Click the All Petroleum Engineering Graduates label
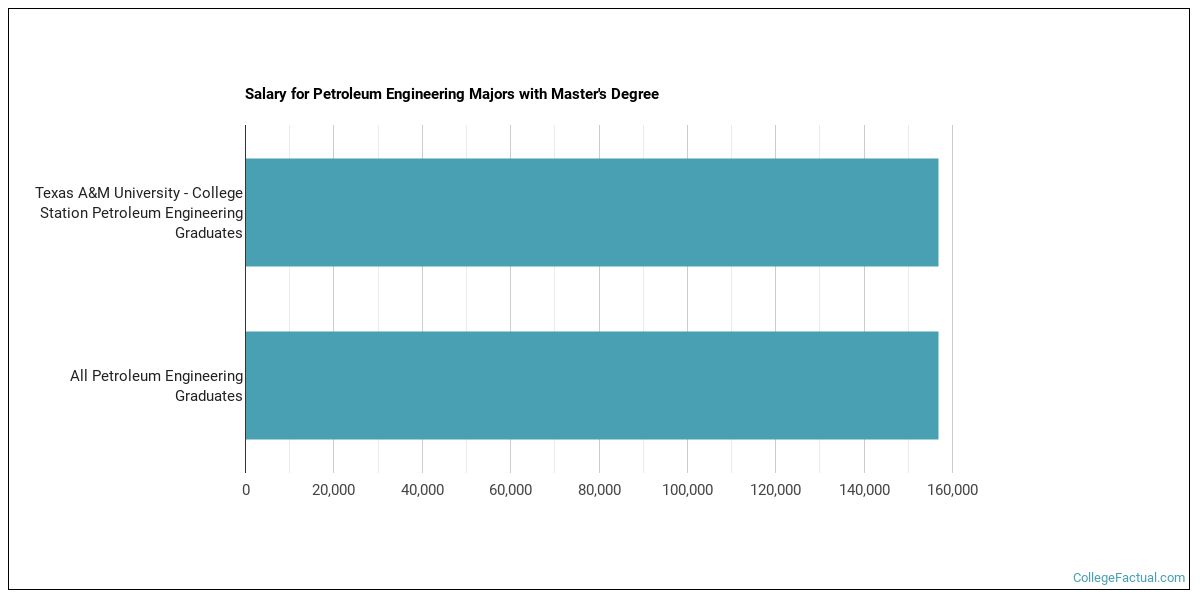 tap(155, 385)
